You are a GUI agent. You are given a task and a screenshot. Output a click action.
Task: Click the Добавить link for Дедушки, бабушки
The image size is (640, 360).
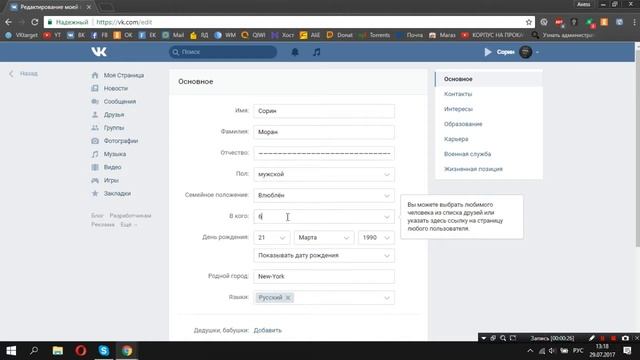267,330
